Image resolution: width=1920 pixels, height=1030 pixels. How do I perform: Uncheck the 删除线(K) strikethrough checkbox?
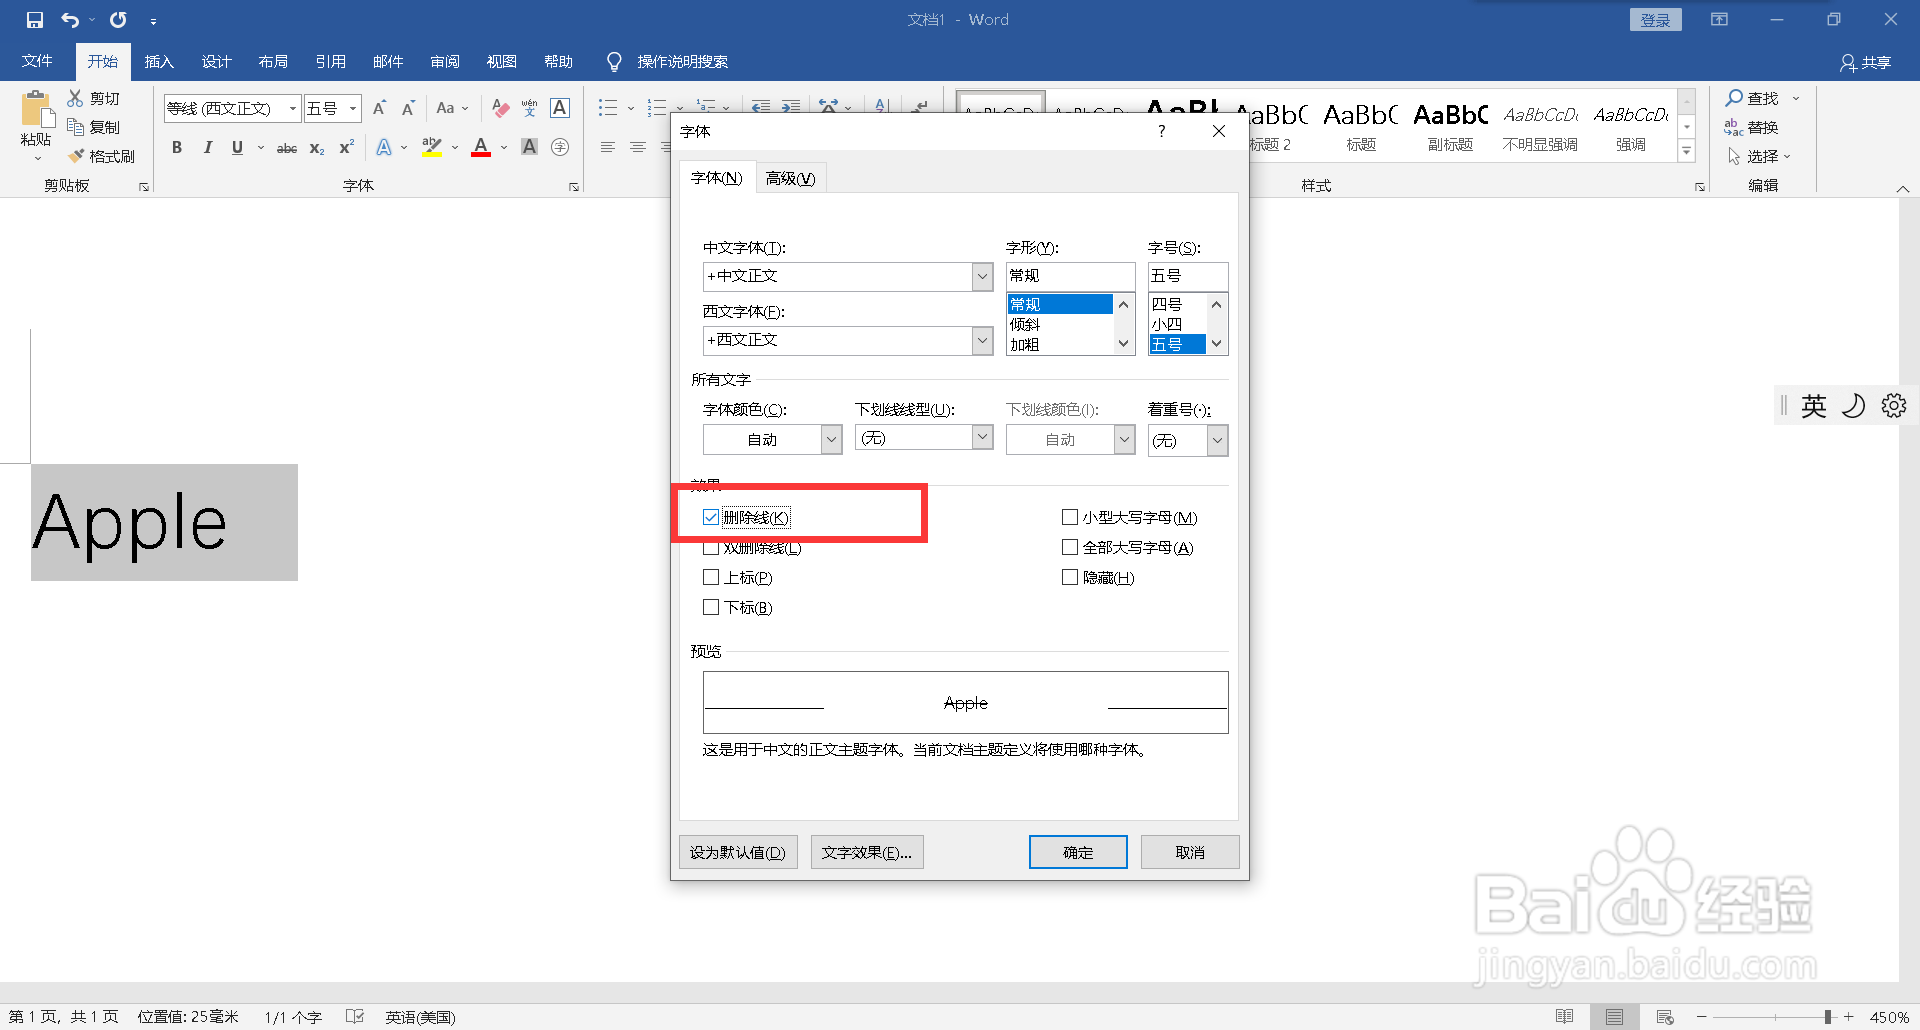(x=711, y=517)
